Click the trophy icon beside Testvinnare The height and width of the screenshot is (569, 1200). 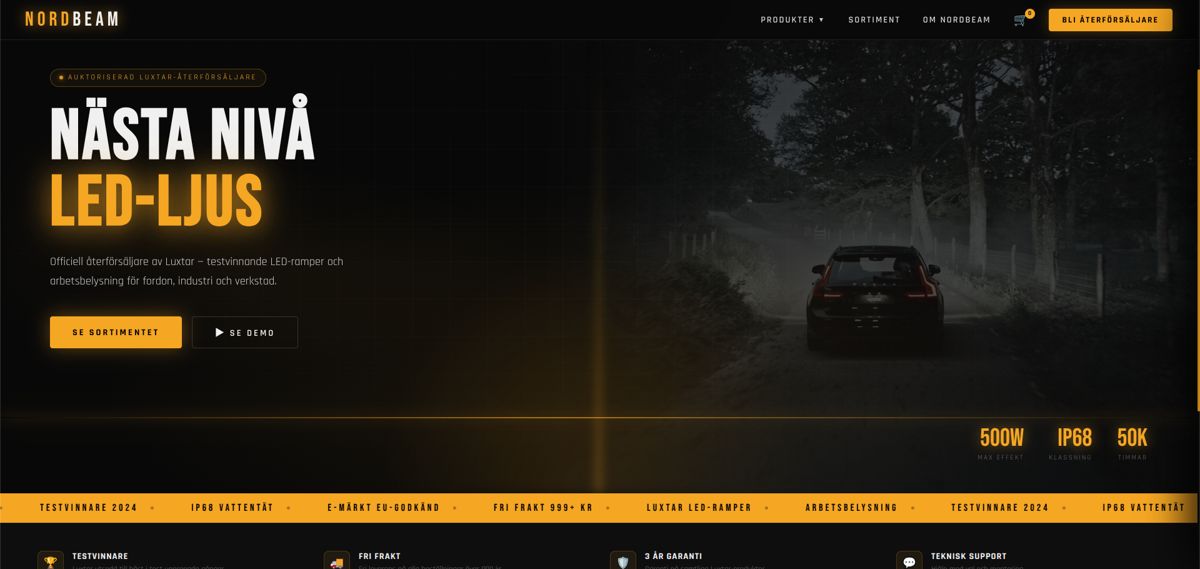(x=50, y=562)
